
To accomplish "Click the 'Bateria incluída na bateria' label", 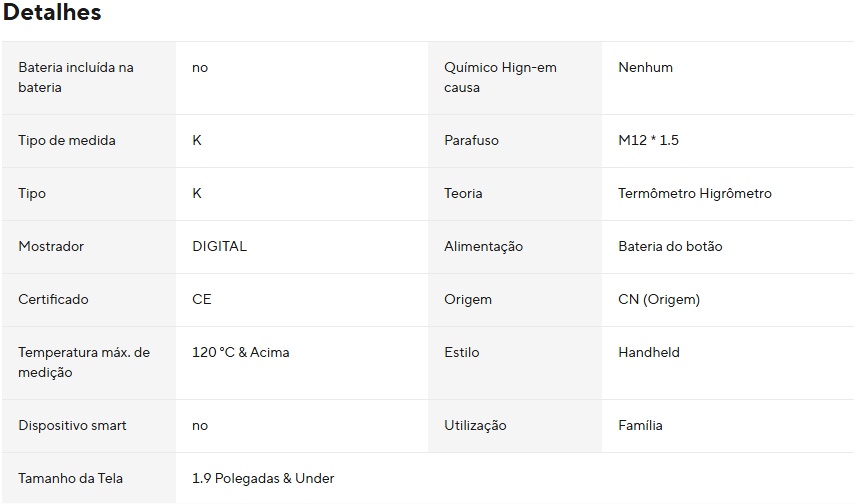I will (76, 77).
